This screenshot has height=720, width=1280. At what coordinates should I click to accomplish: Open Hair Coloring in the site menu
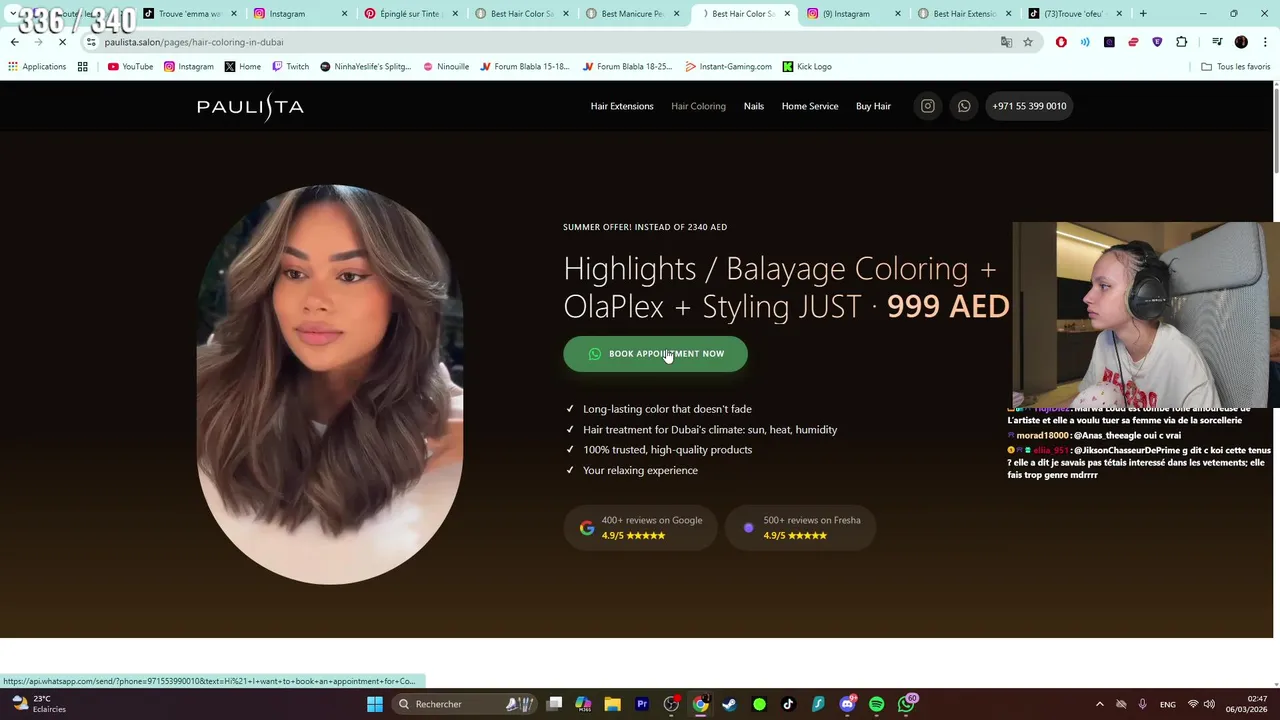click(x=698, y=106)
